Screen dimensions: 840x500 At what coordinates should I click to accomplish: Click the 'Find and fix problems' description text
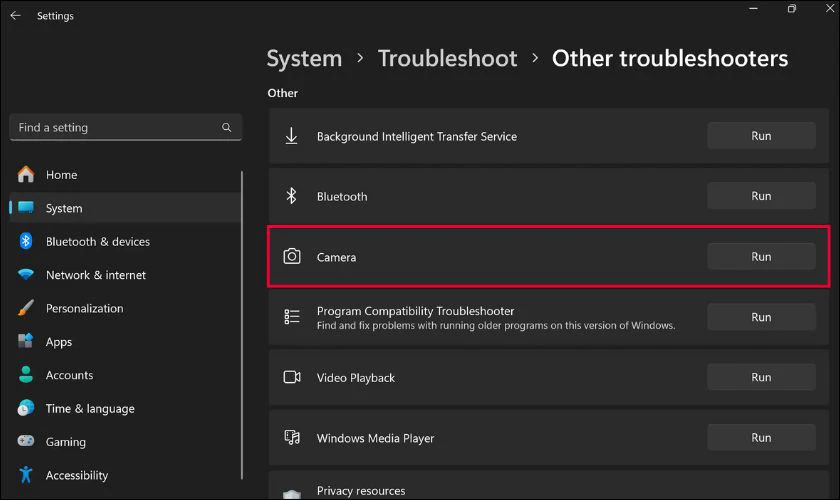tap(496, 325)
